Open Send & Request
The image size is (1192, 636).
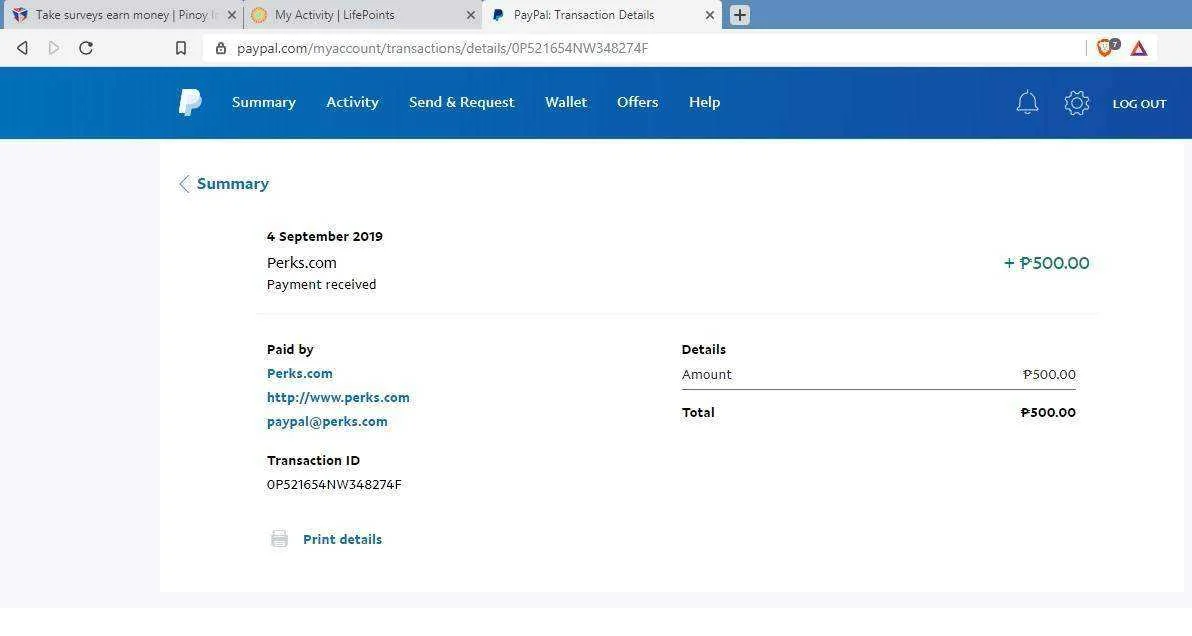click(461, 102)
